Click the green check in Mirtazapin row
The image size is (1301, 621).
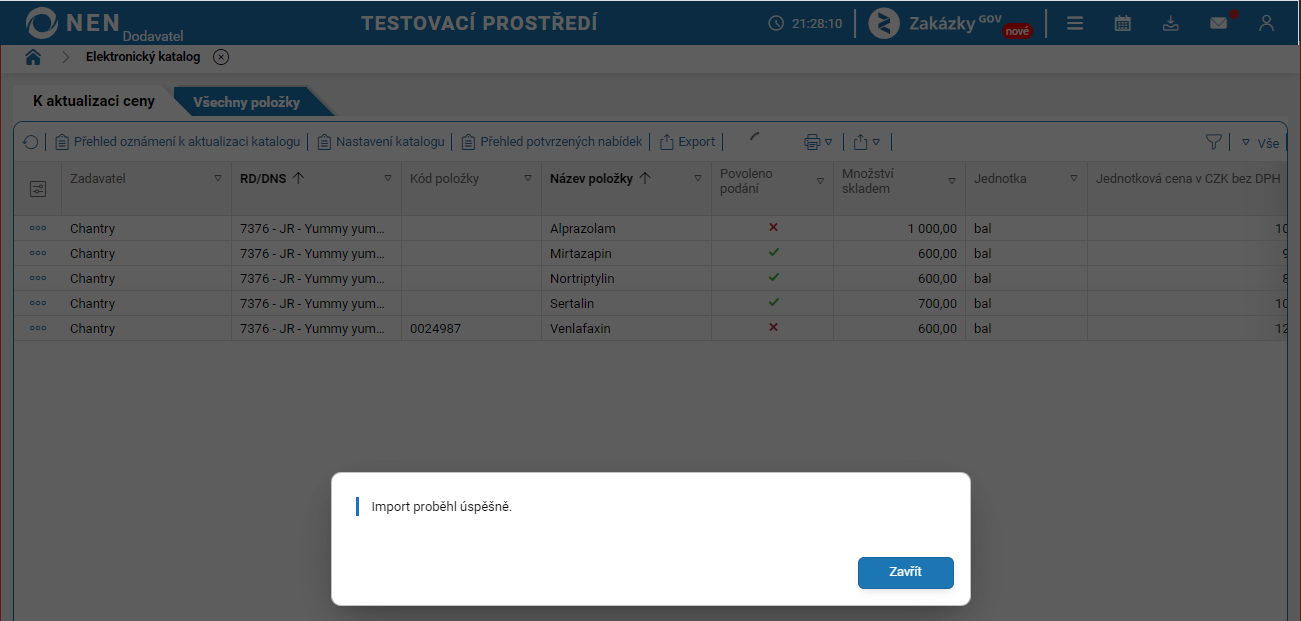773,252
